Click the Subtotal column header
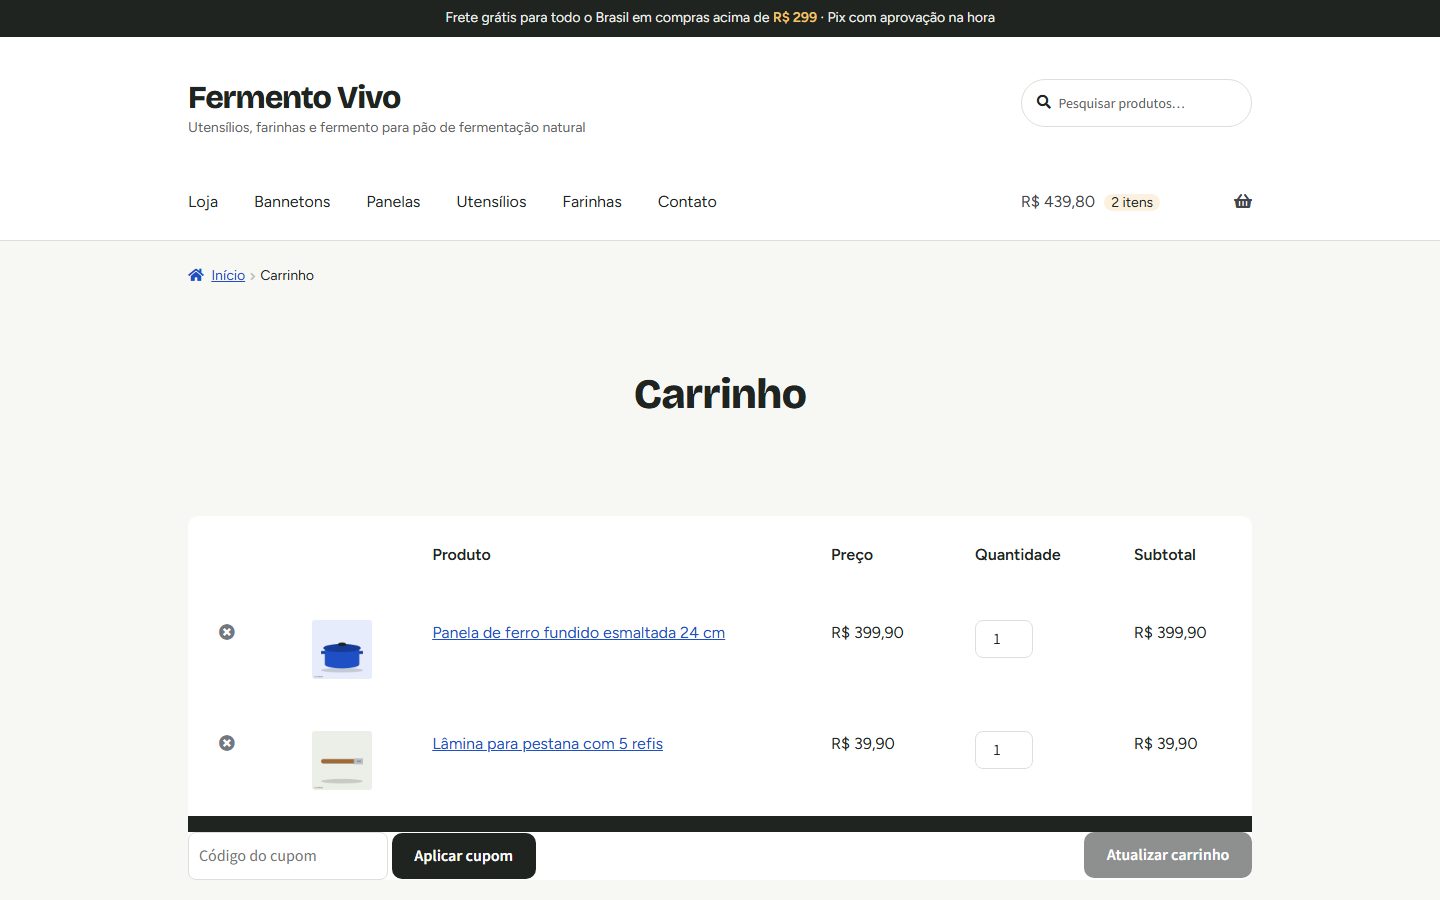 point(1165,554)
